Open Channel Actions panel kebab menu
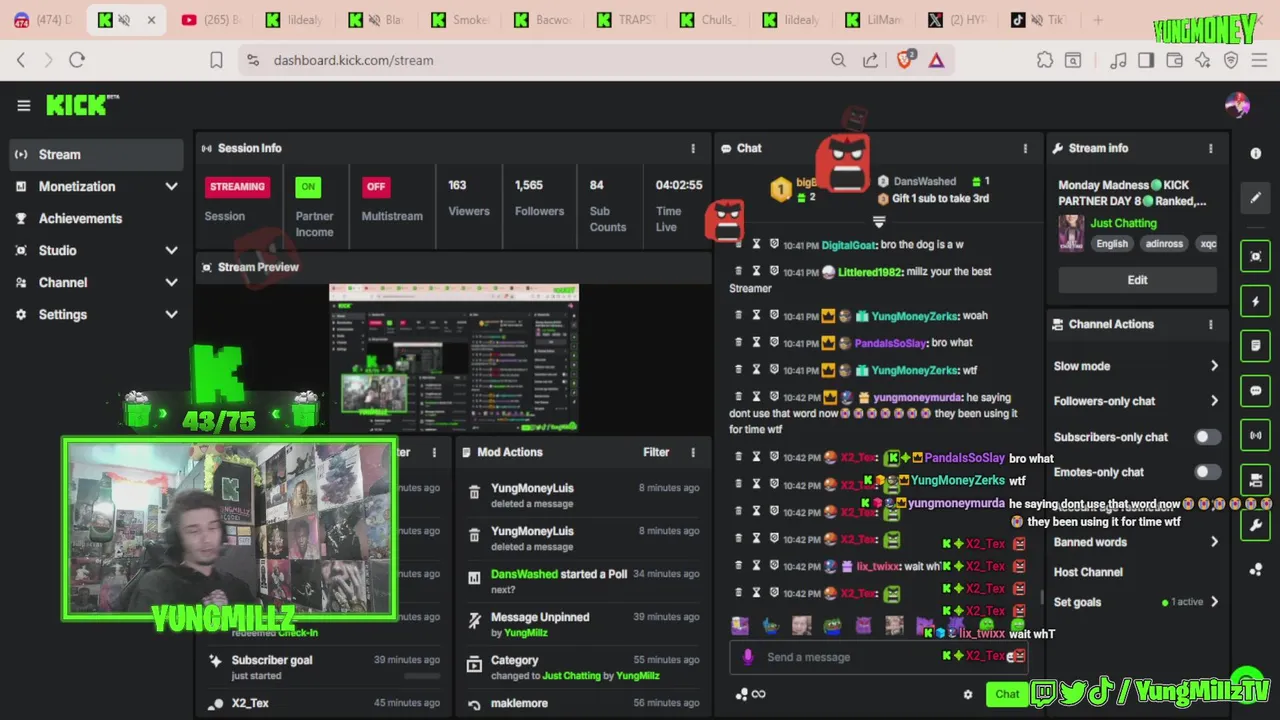 [1211, 324]
